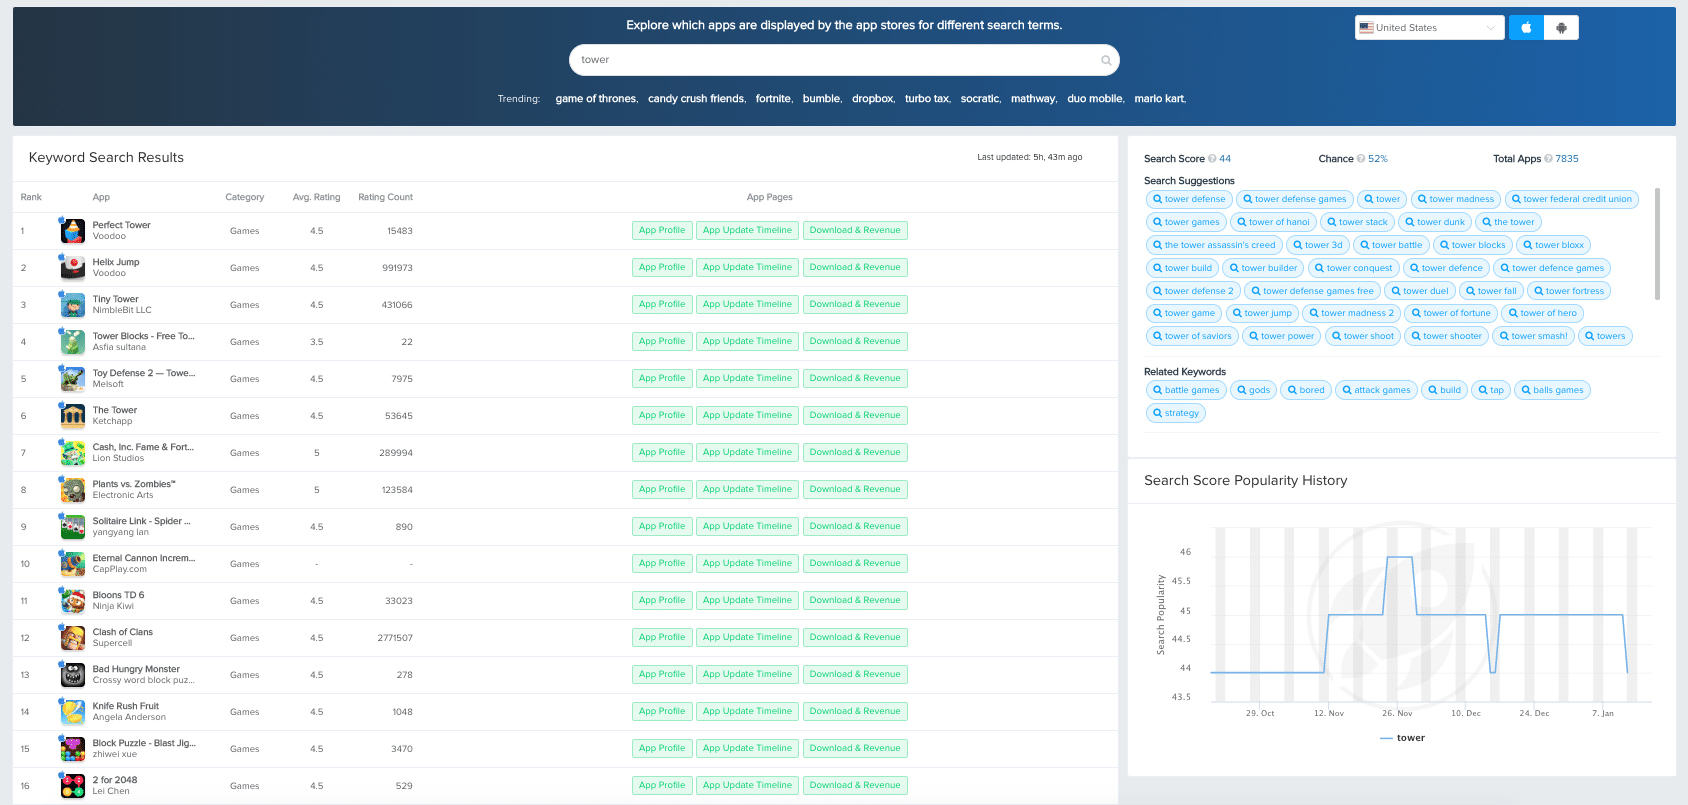1688x805 pixels.
Task: Select the Apple App Store icon
Action: (1526, 28)
